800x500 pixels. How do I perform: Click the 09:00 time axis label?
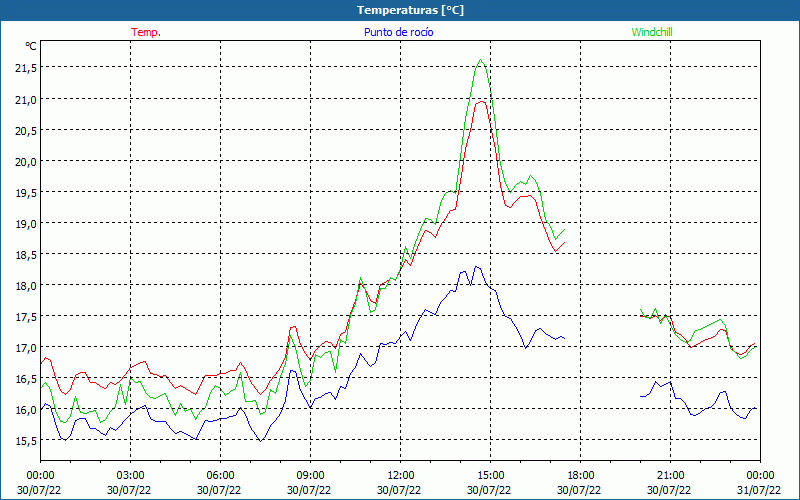coord(310,476)
